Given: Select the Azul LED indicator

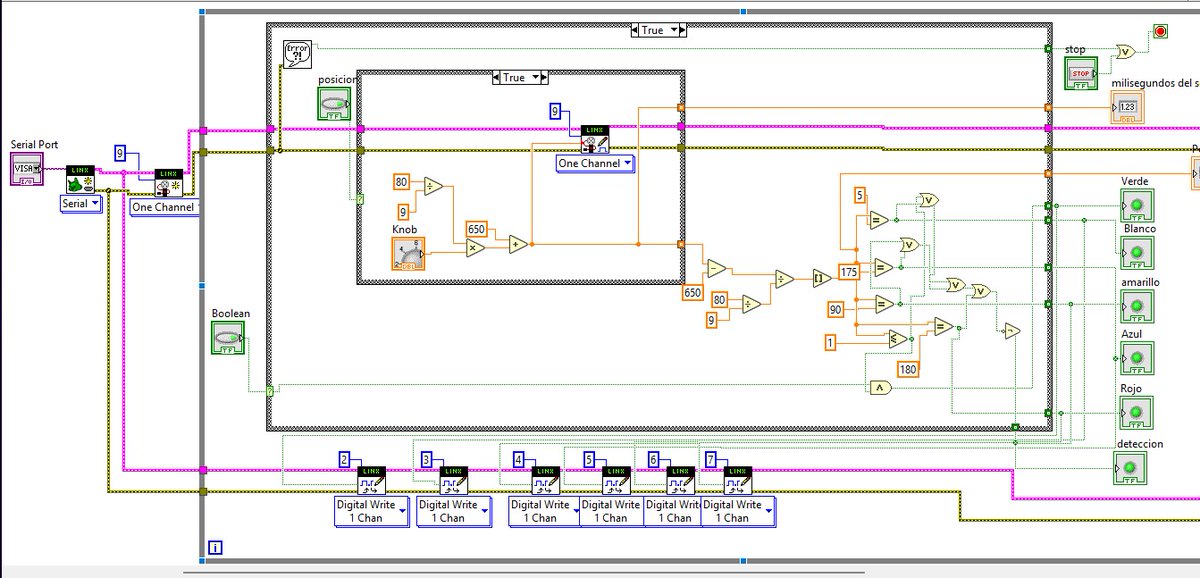Looking at the screenshot, I should point(1136,358).
